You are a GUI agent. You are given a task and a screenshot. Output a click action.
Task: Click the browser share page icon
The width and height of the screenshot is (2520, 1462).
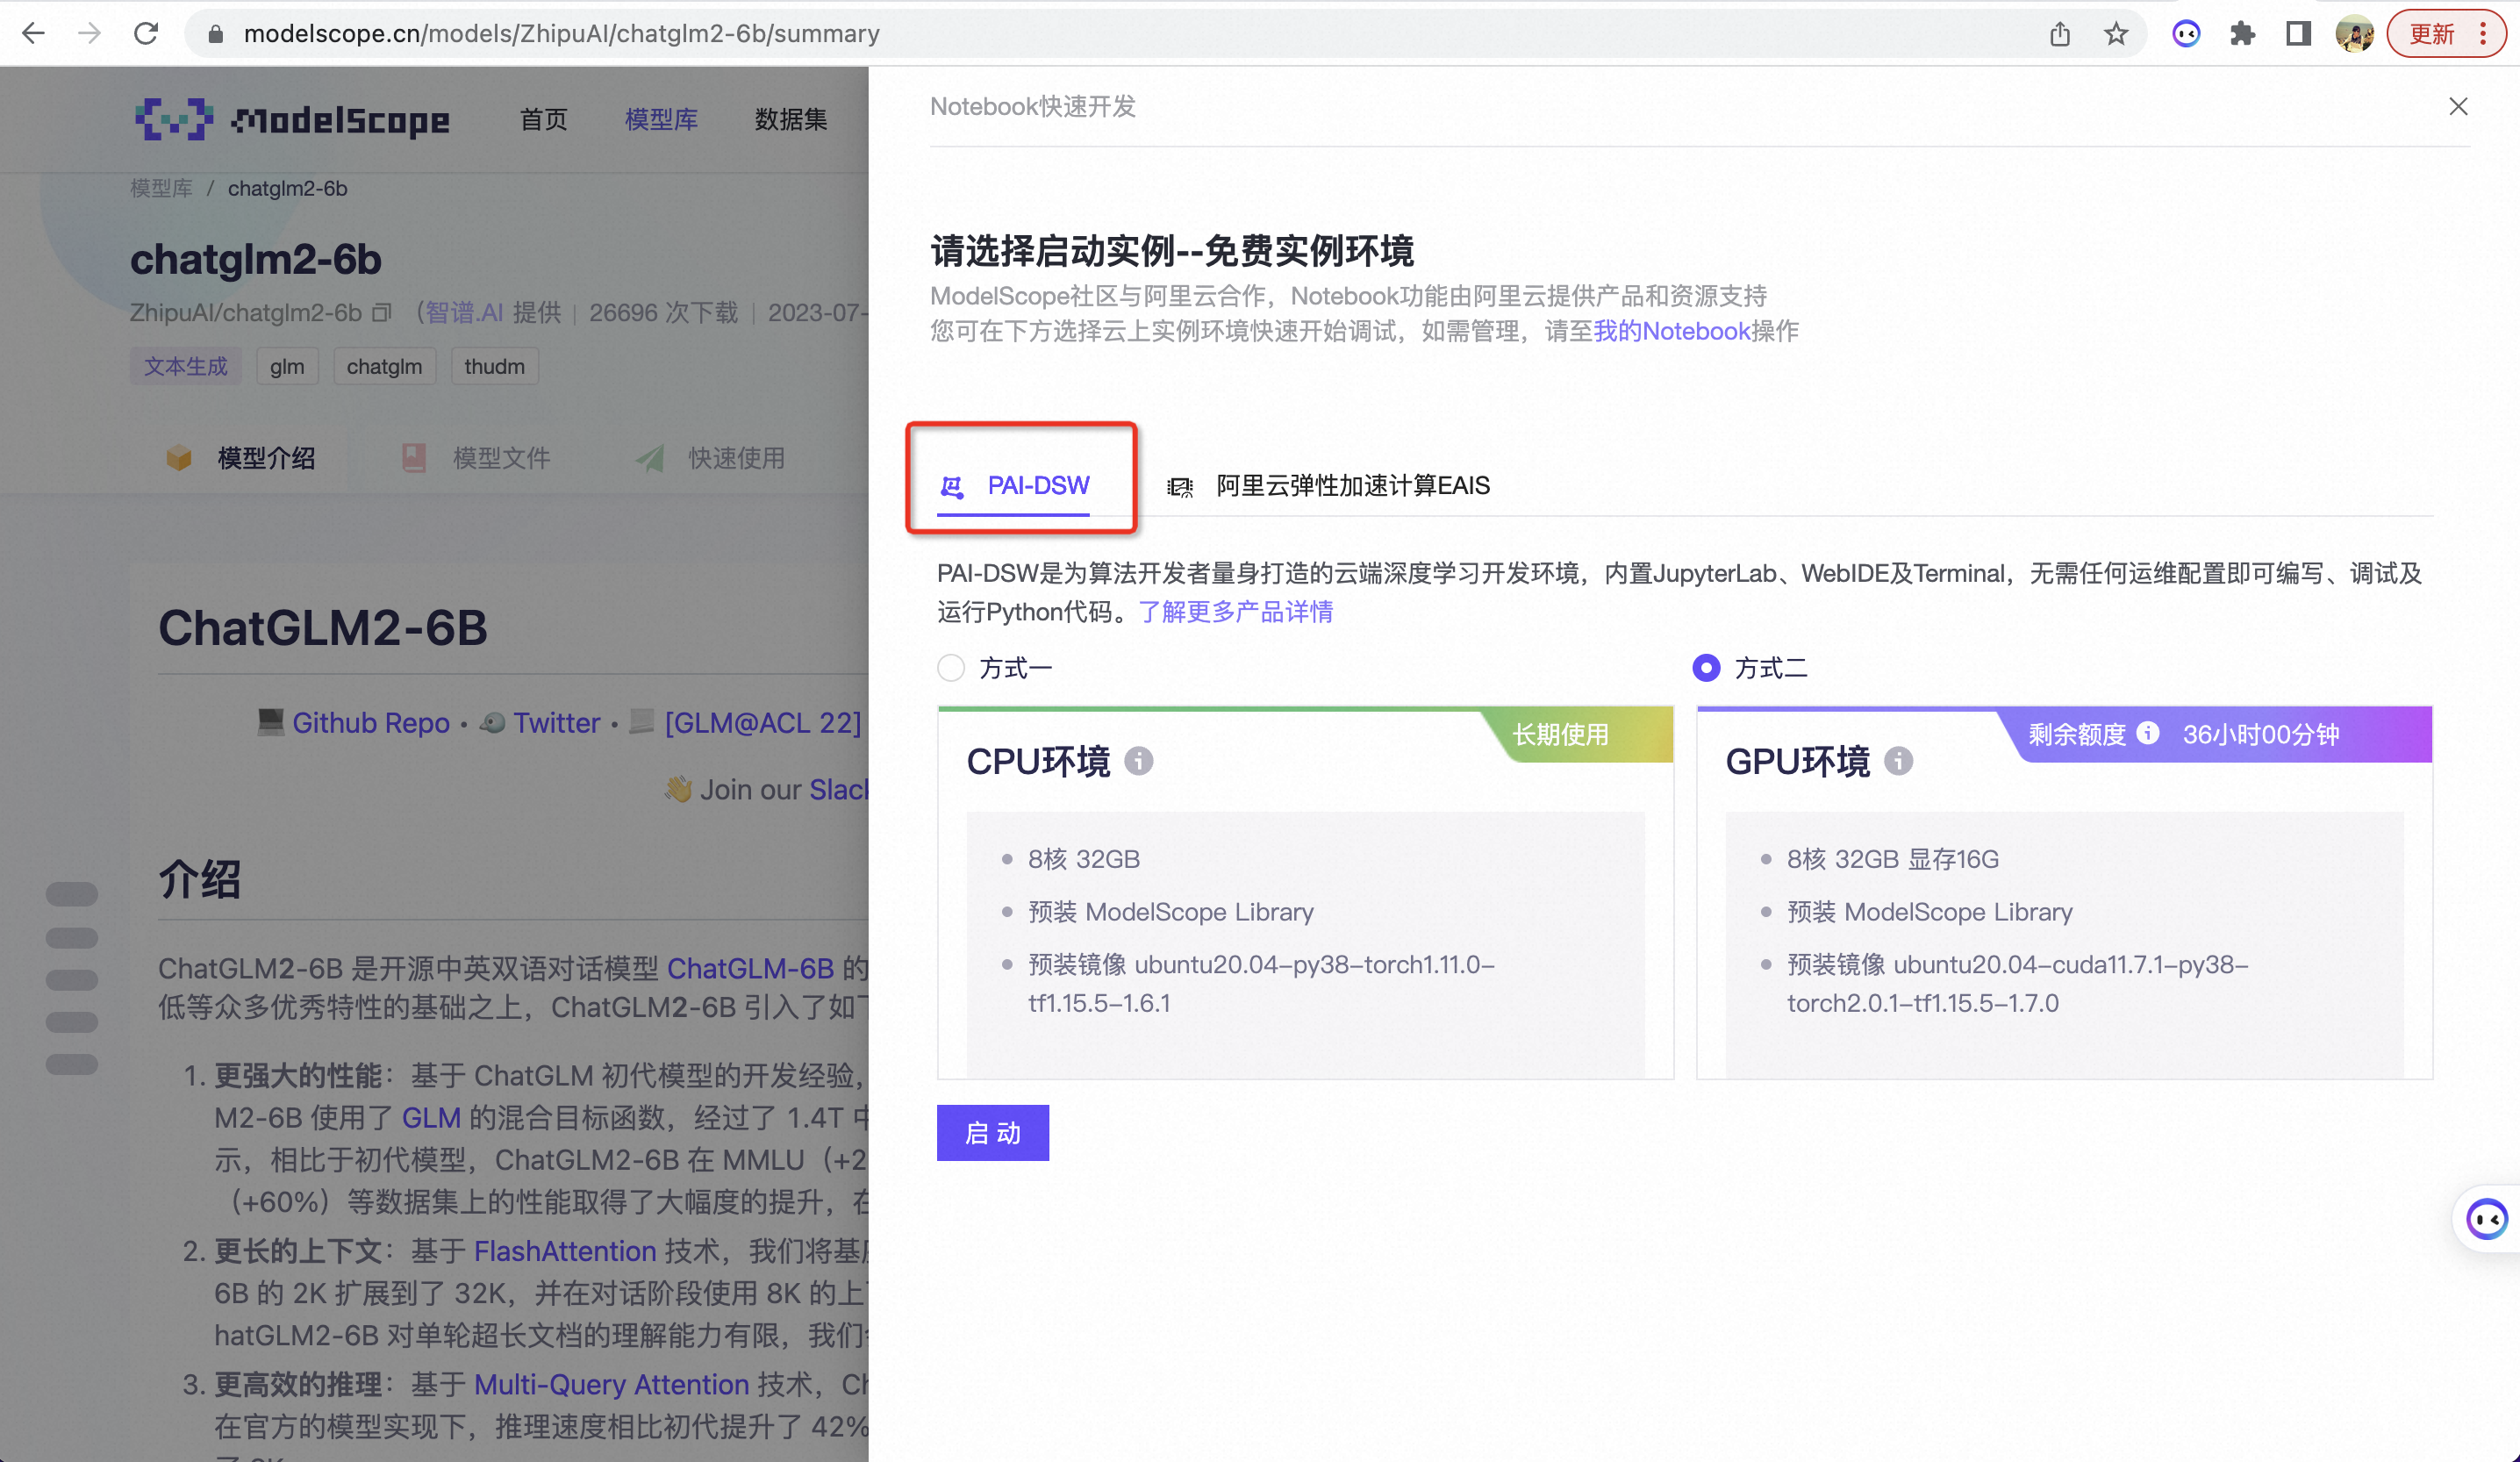coord(2059,34)
